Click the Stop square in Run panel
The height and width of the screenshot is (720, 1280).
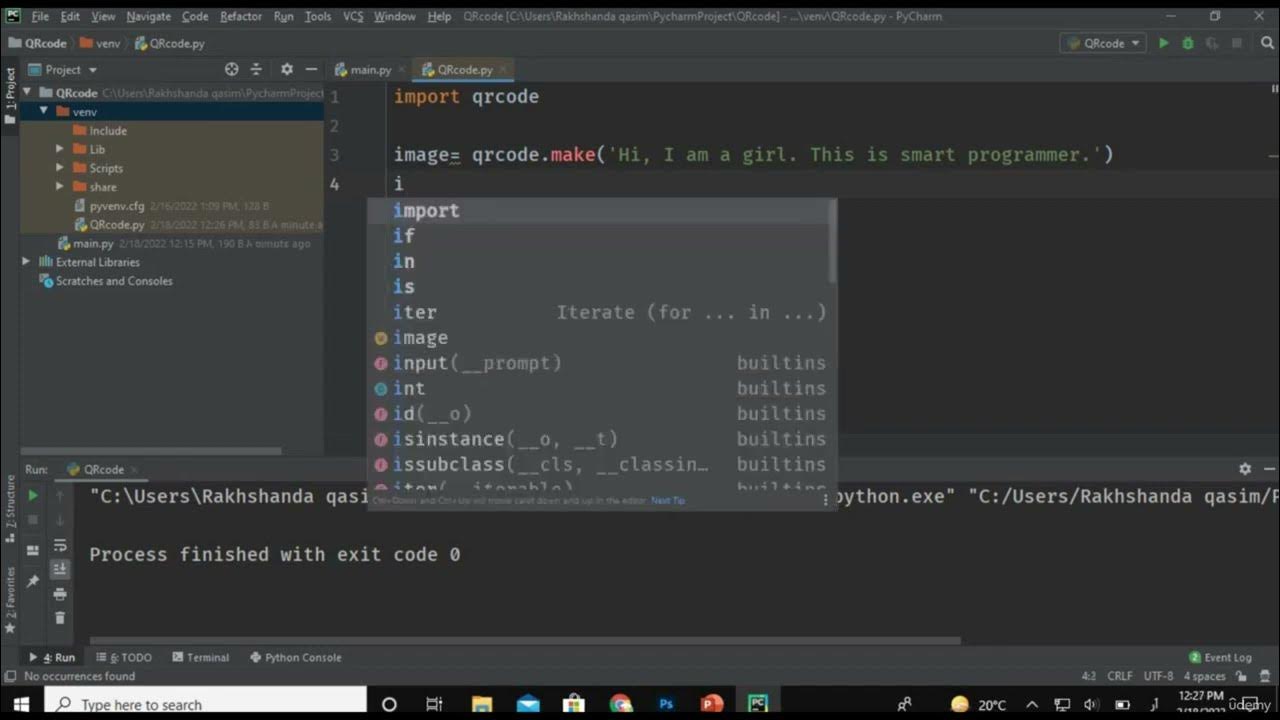[33, 520]
